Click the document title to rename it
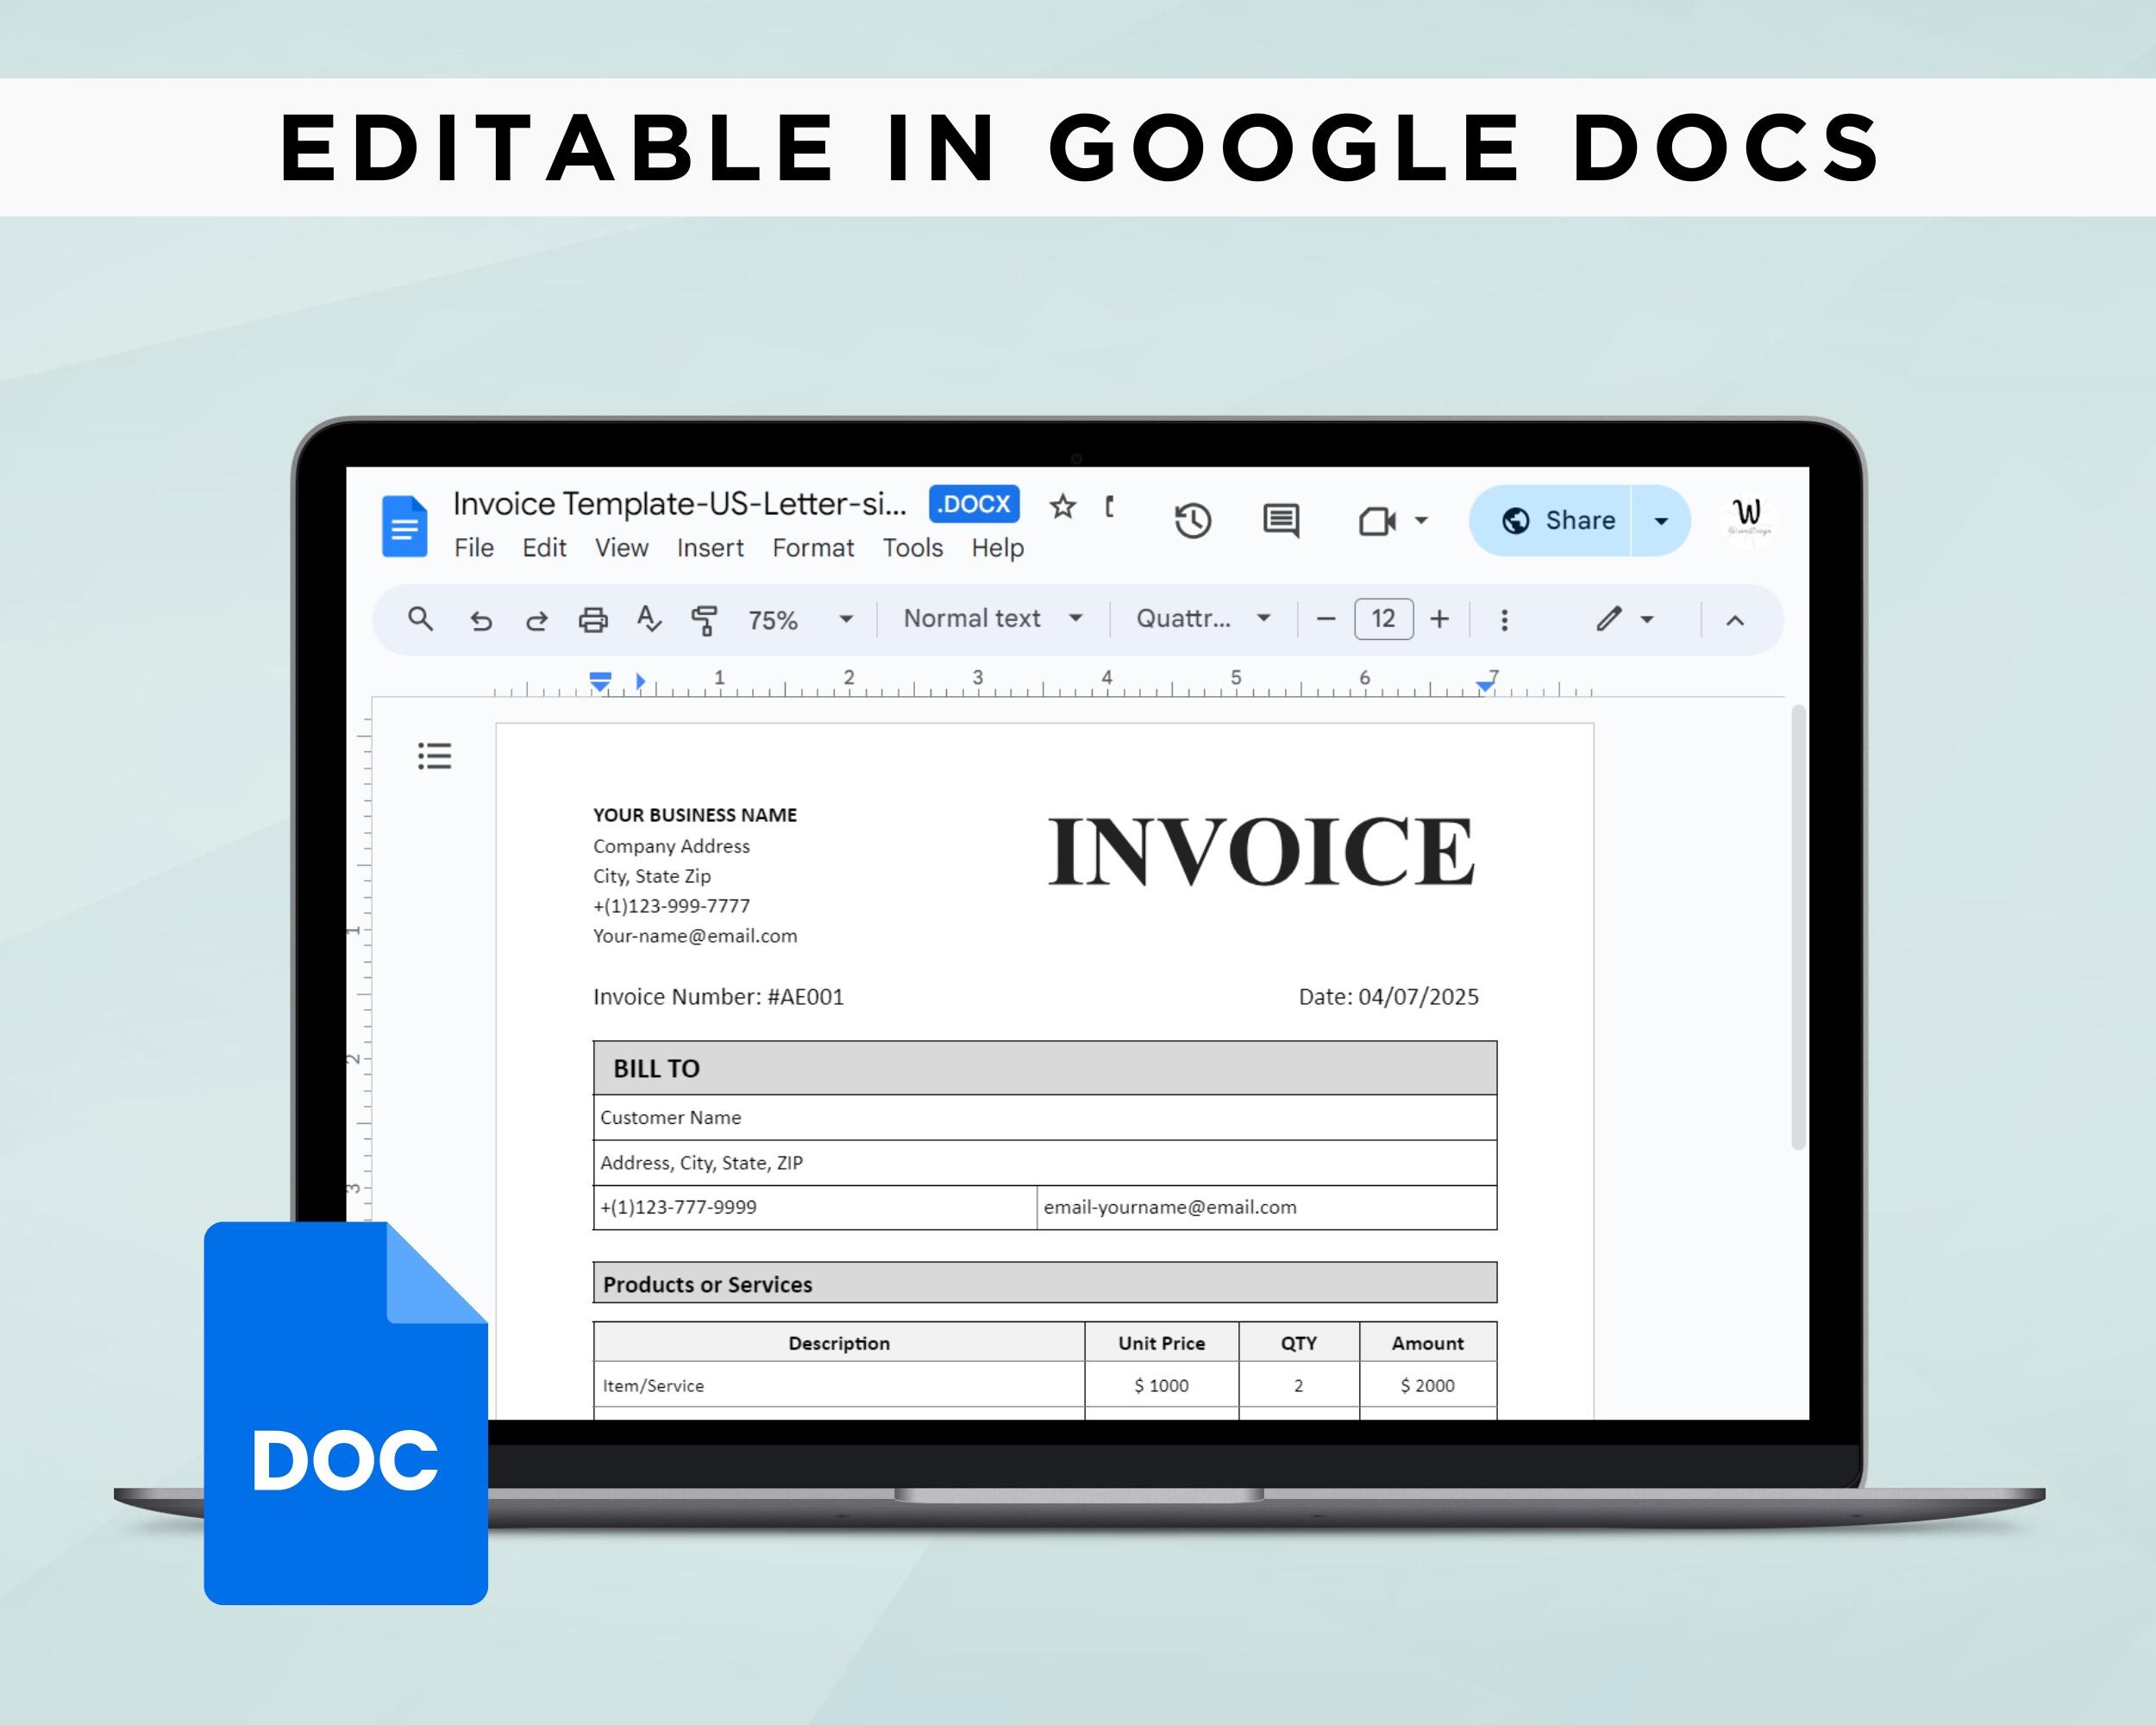Image resolution: width=2156 pixels, height=1725 pixels. point(680,504)
